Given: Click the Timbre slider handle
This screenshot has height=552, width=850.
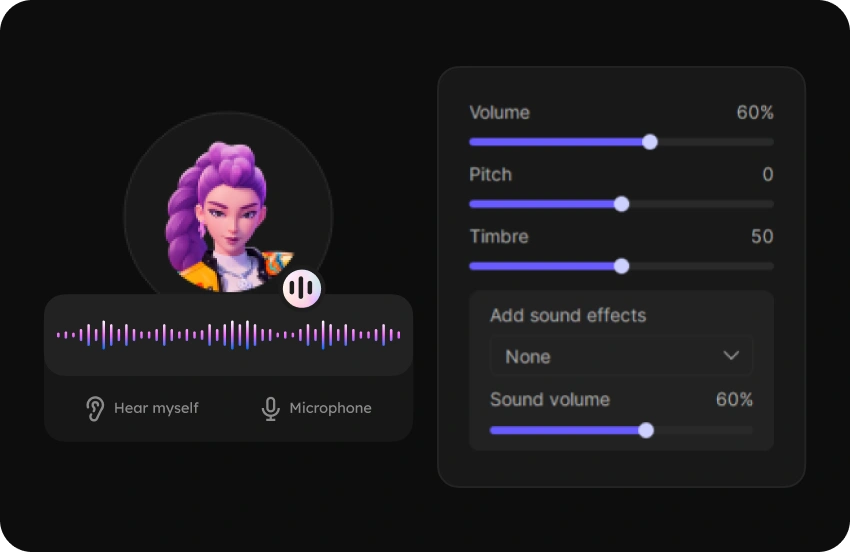Looking at the screenshot, I should [x=621, y=266].
